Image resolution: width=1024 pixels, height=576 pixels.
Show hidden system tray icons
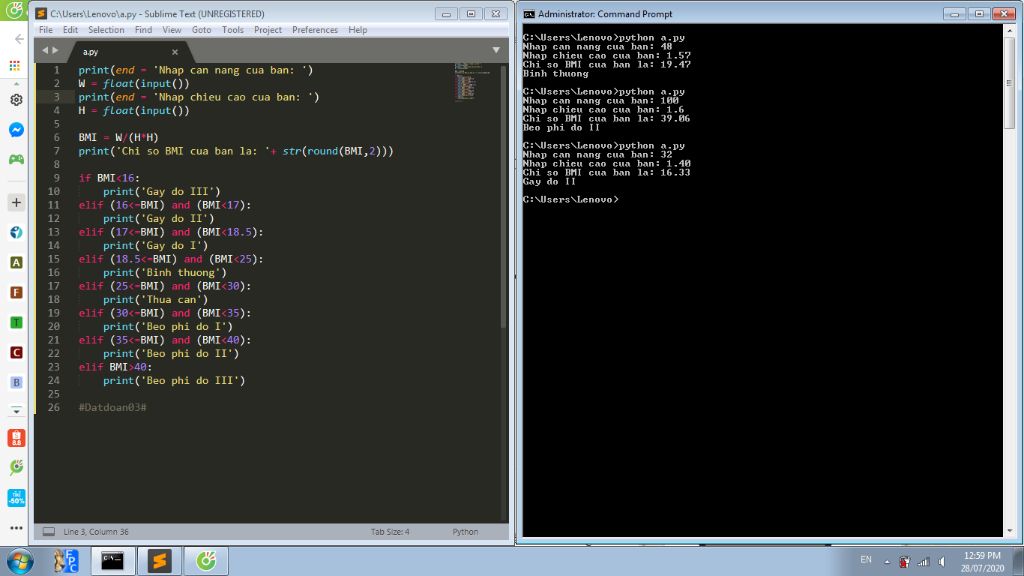[x=887, y=561]
